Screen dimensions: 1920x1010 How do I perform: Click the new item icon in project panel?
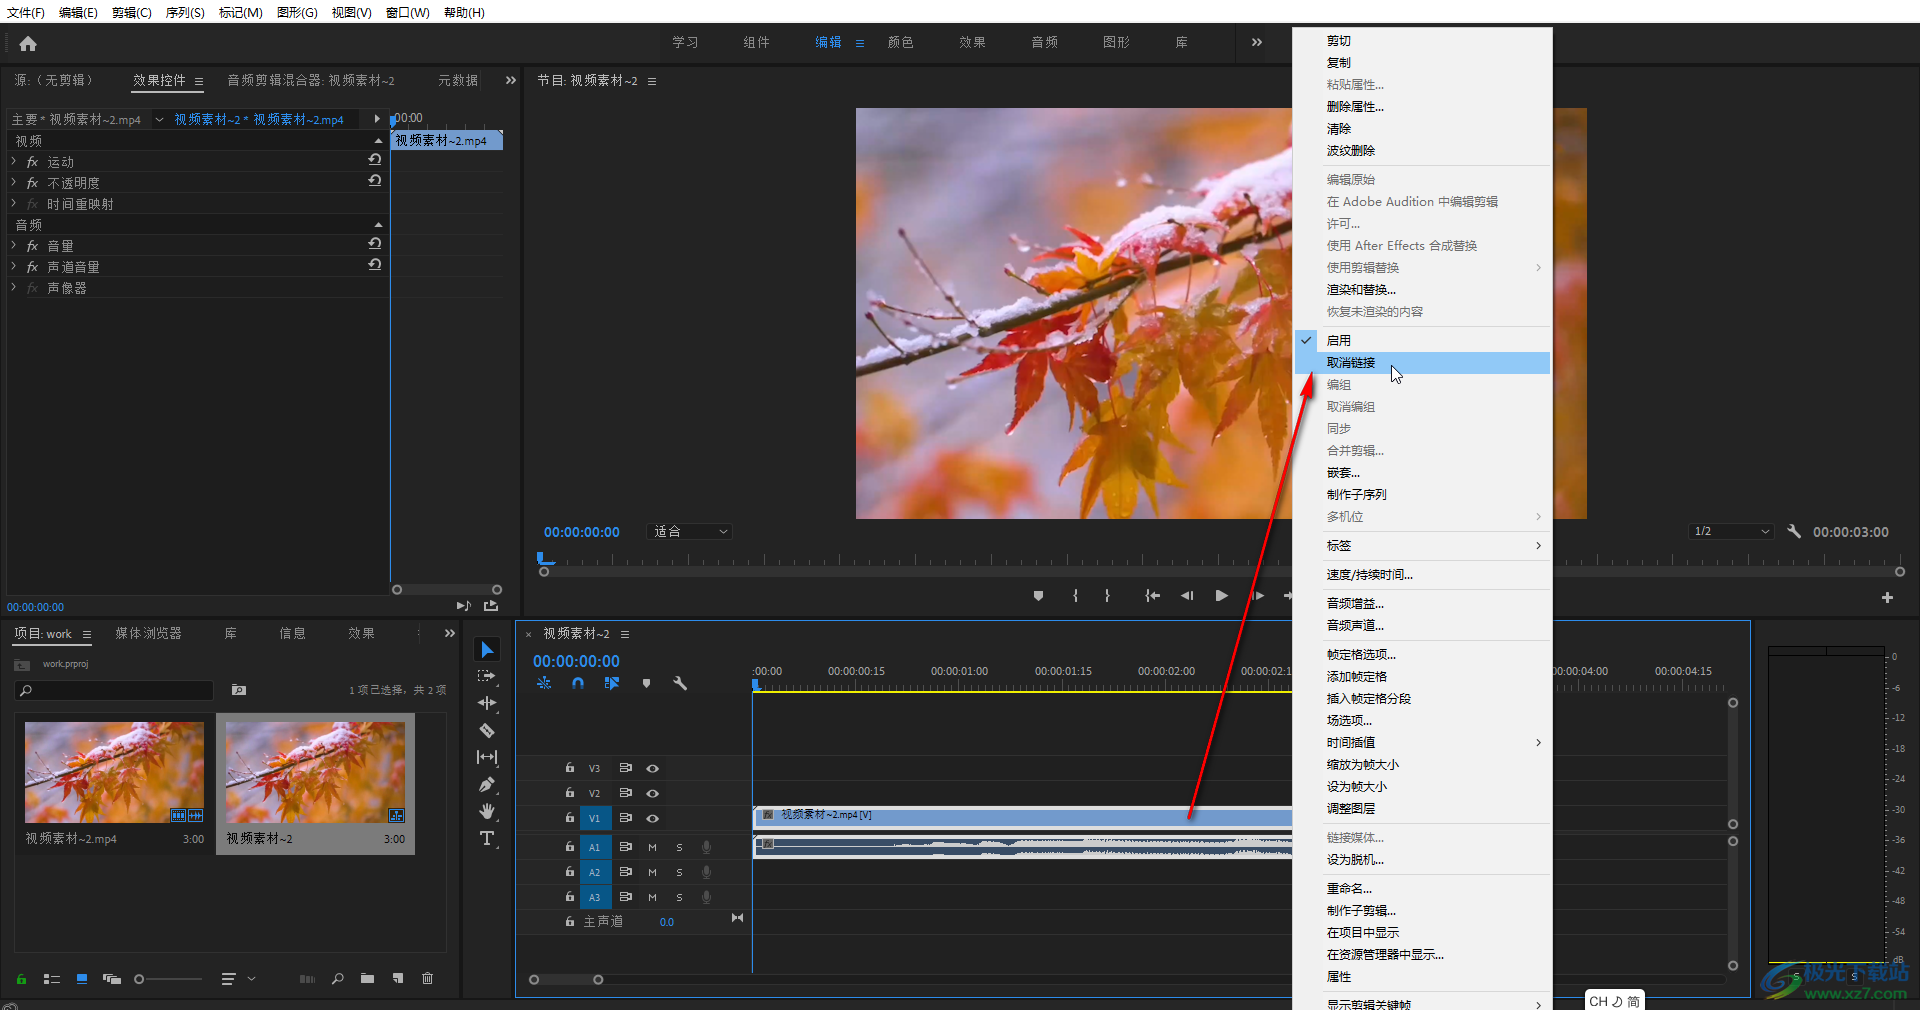[x=398, y=979]
